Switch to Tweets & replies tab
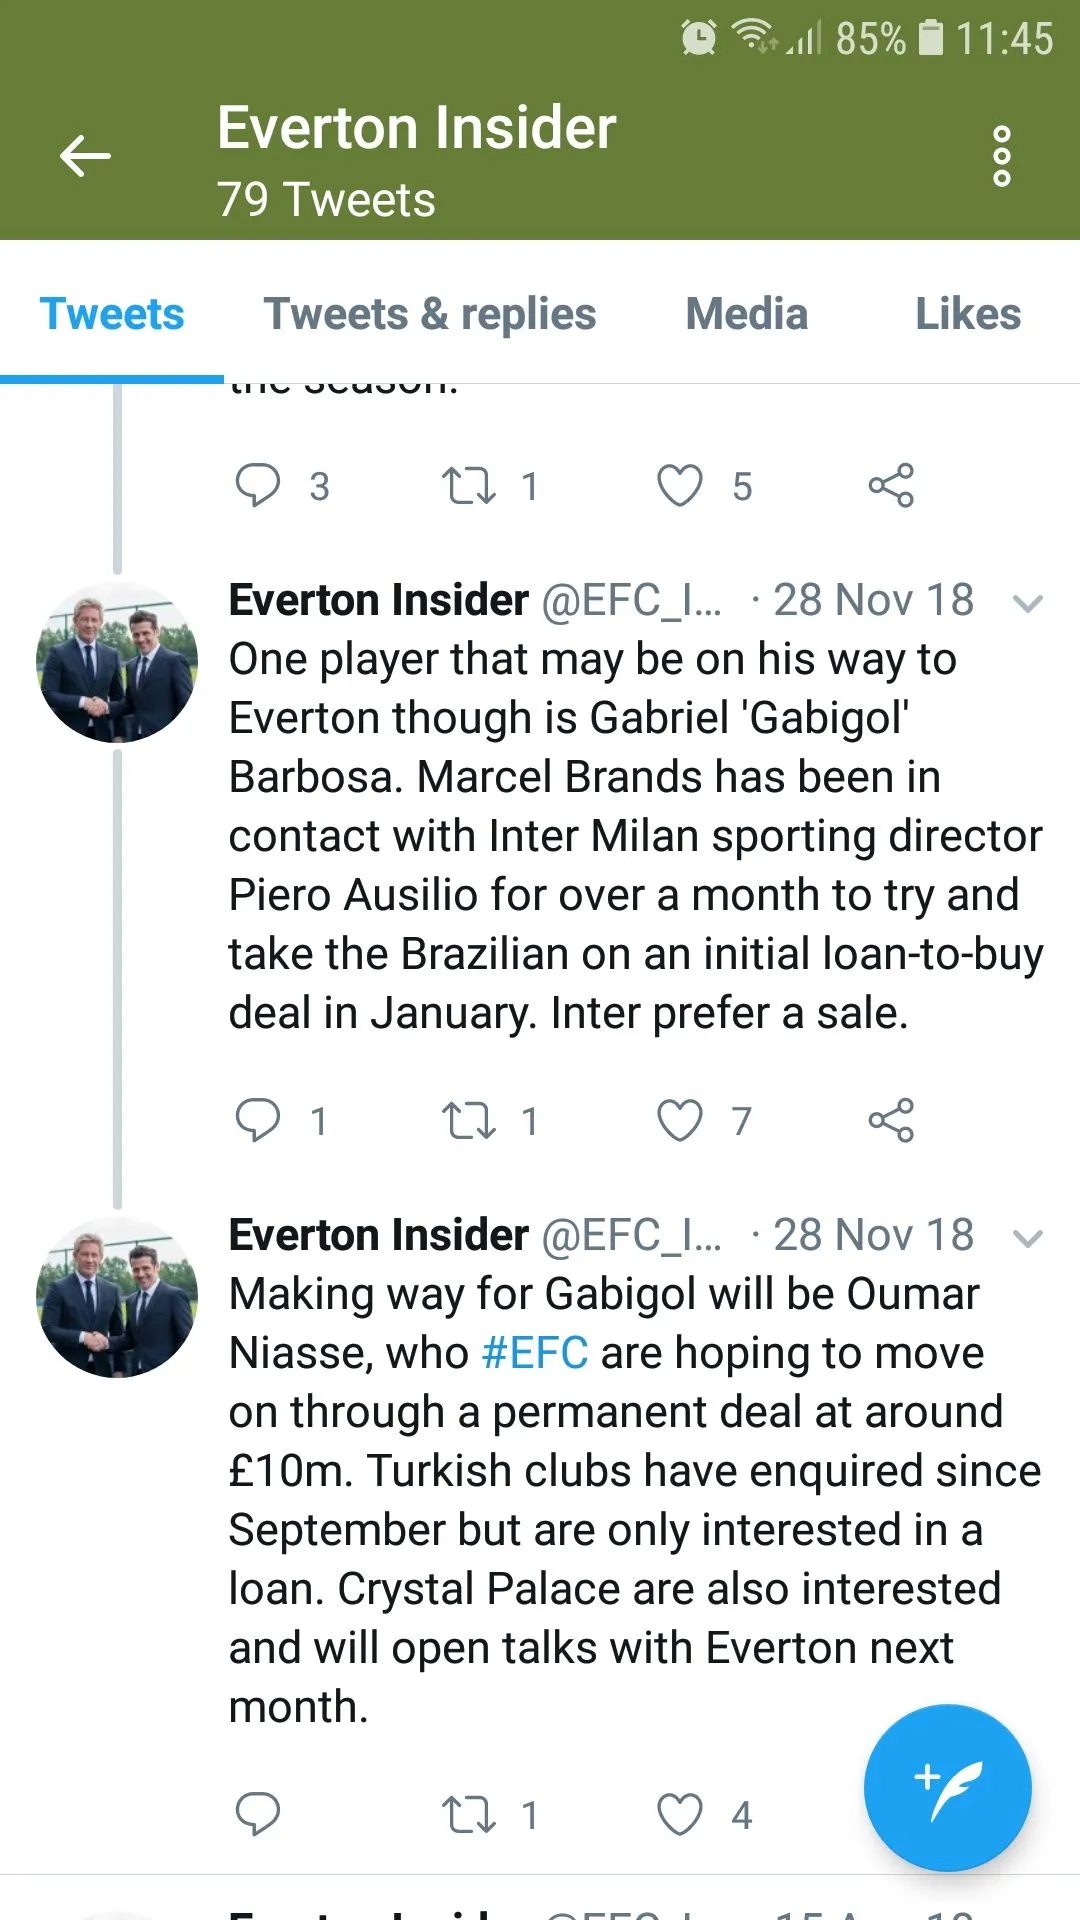Image resolution: width=1080 pixels, height=1920 pixels. coord(430,314)
